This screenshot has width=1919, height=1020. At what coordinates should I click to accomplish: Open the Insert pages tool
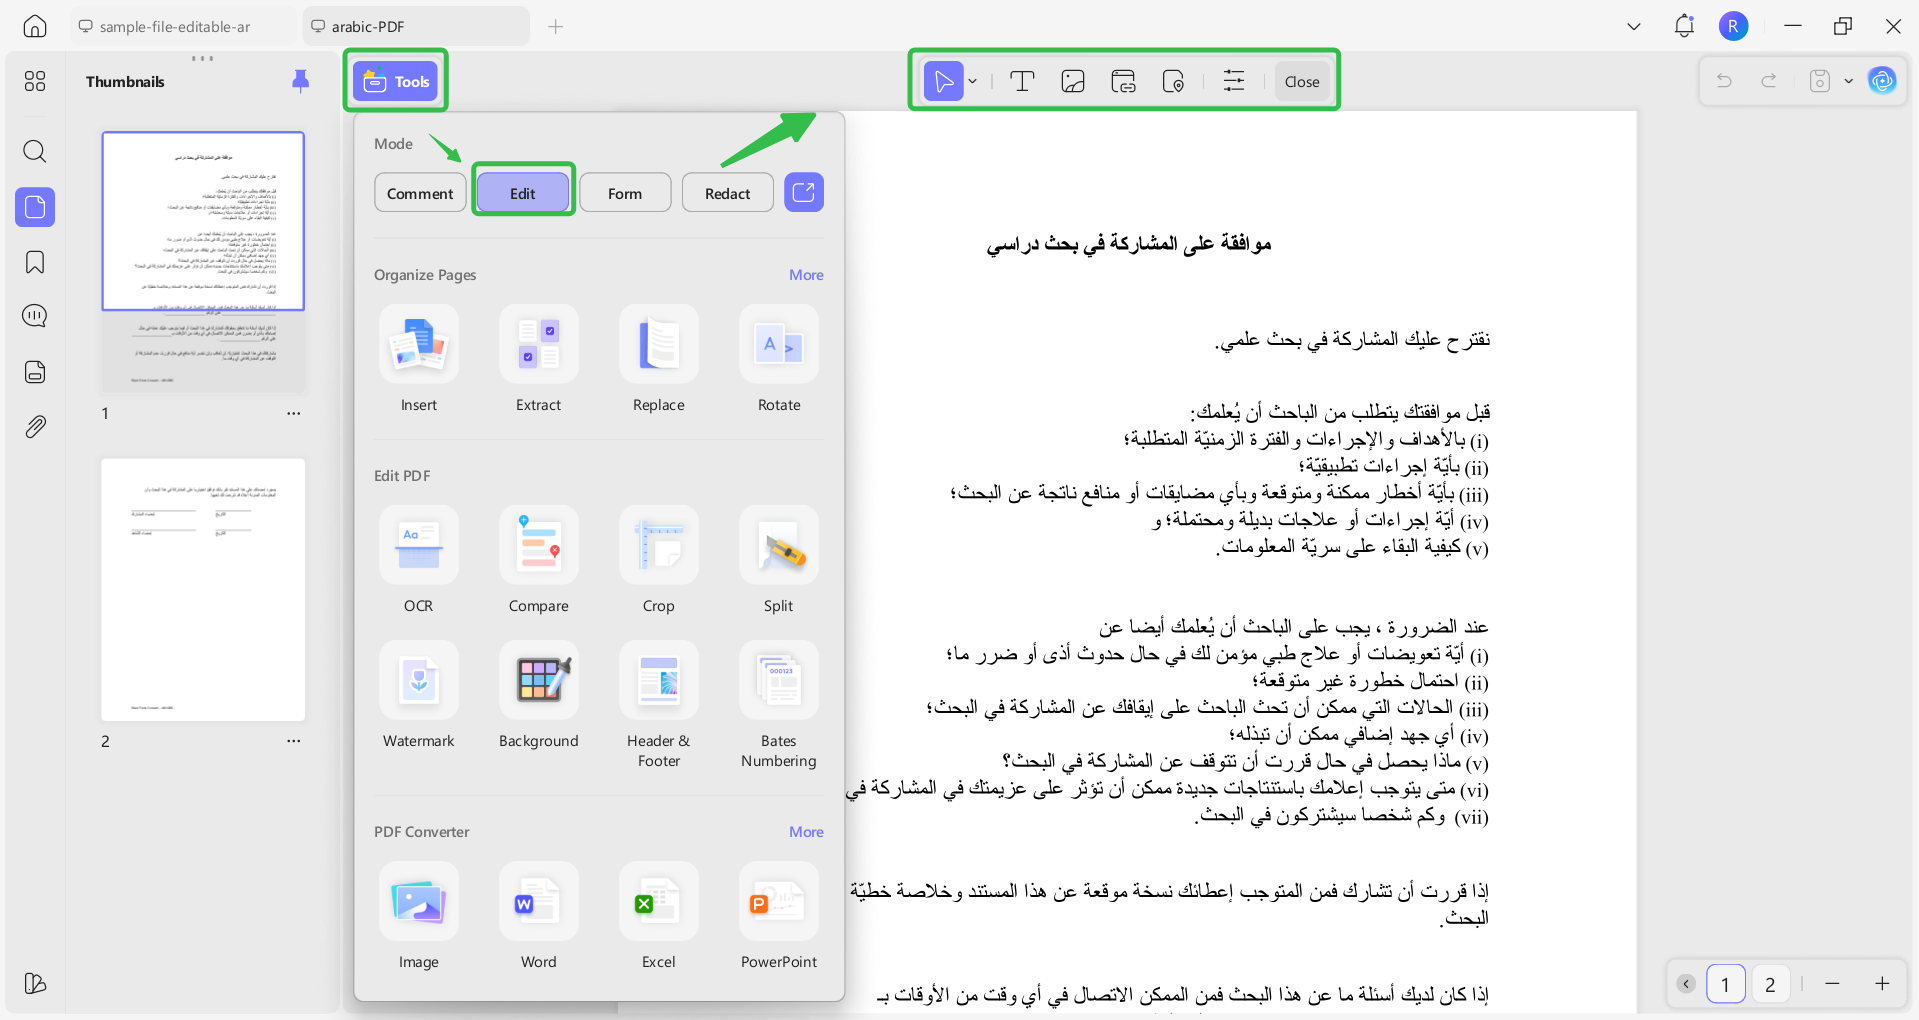point(419,359)
